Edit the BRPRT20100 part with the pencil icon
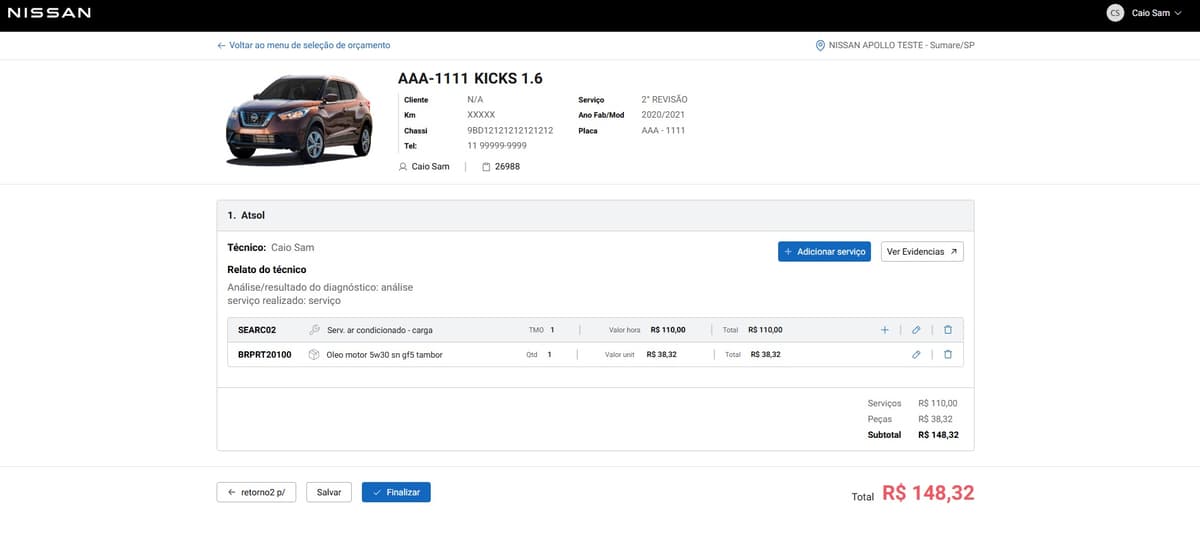The height and width of the screenshot is (558, 1200). click(x=916, y=354)
